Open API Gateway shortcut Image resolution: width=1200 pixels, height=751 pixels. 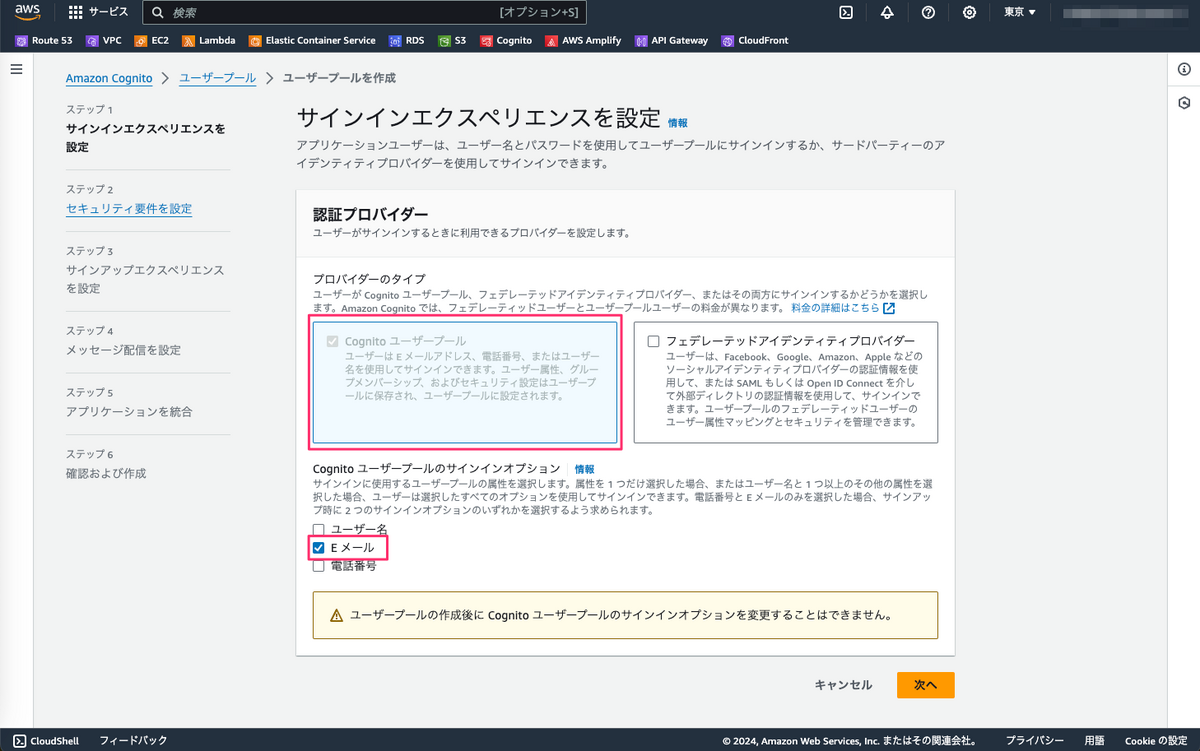pos(670,41)
